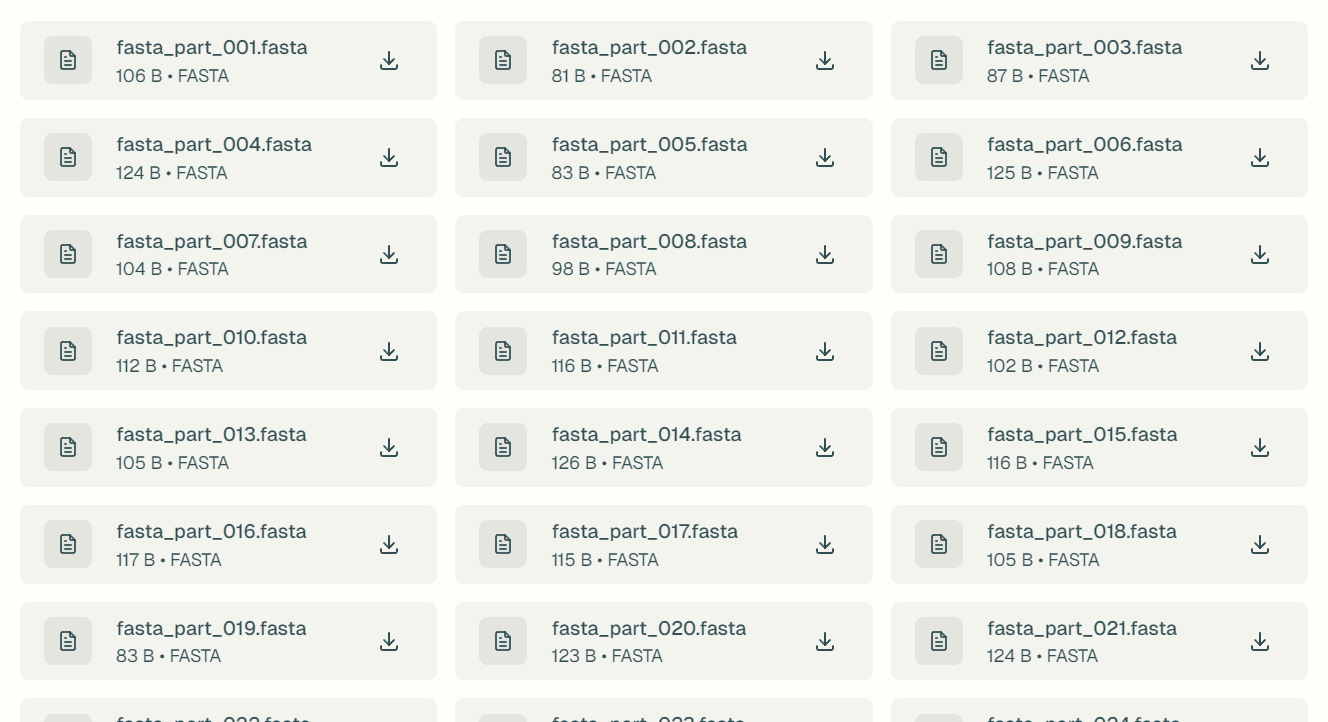Hit download icon next to fasta_part_011.fasta
The height and width of the screenshot is (722, 1328).
point(825,351)
